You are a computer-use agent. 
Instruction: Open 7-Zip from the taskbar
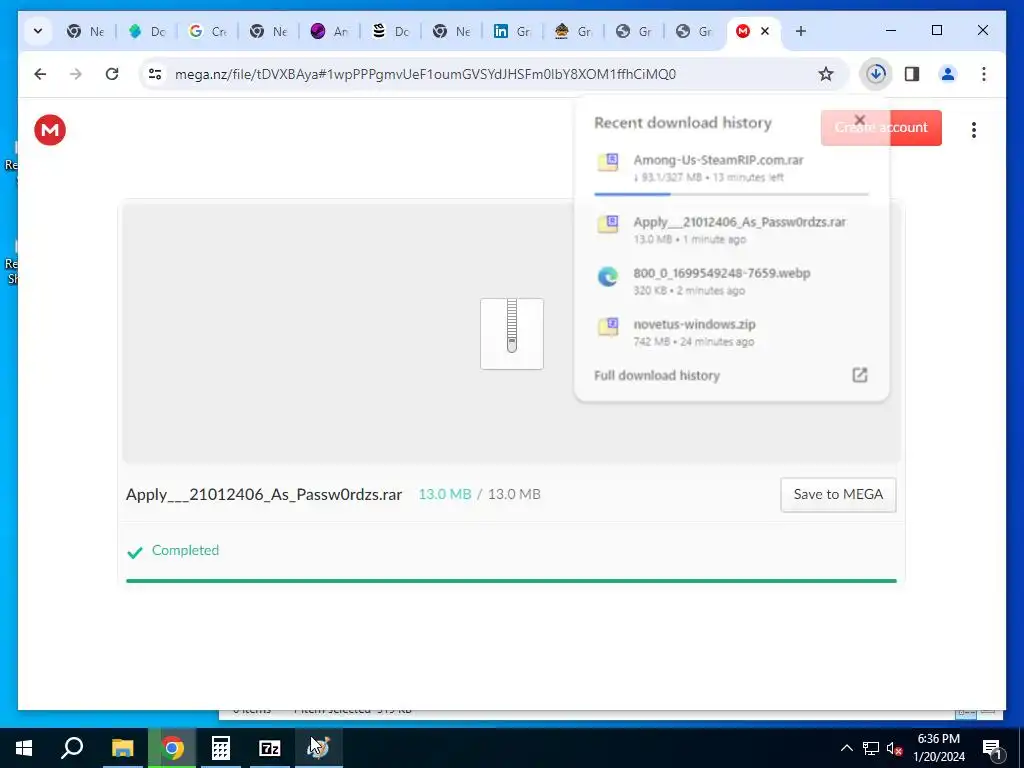point(270,748)
